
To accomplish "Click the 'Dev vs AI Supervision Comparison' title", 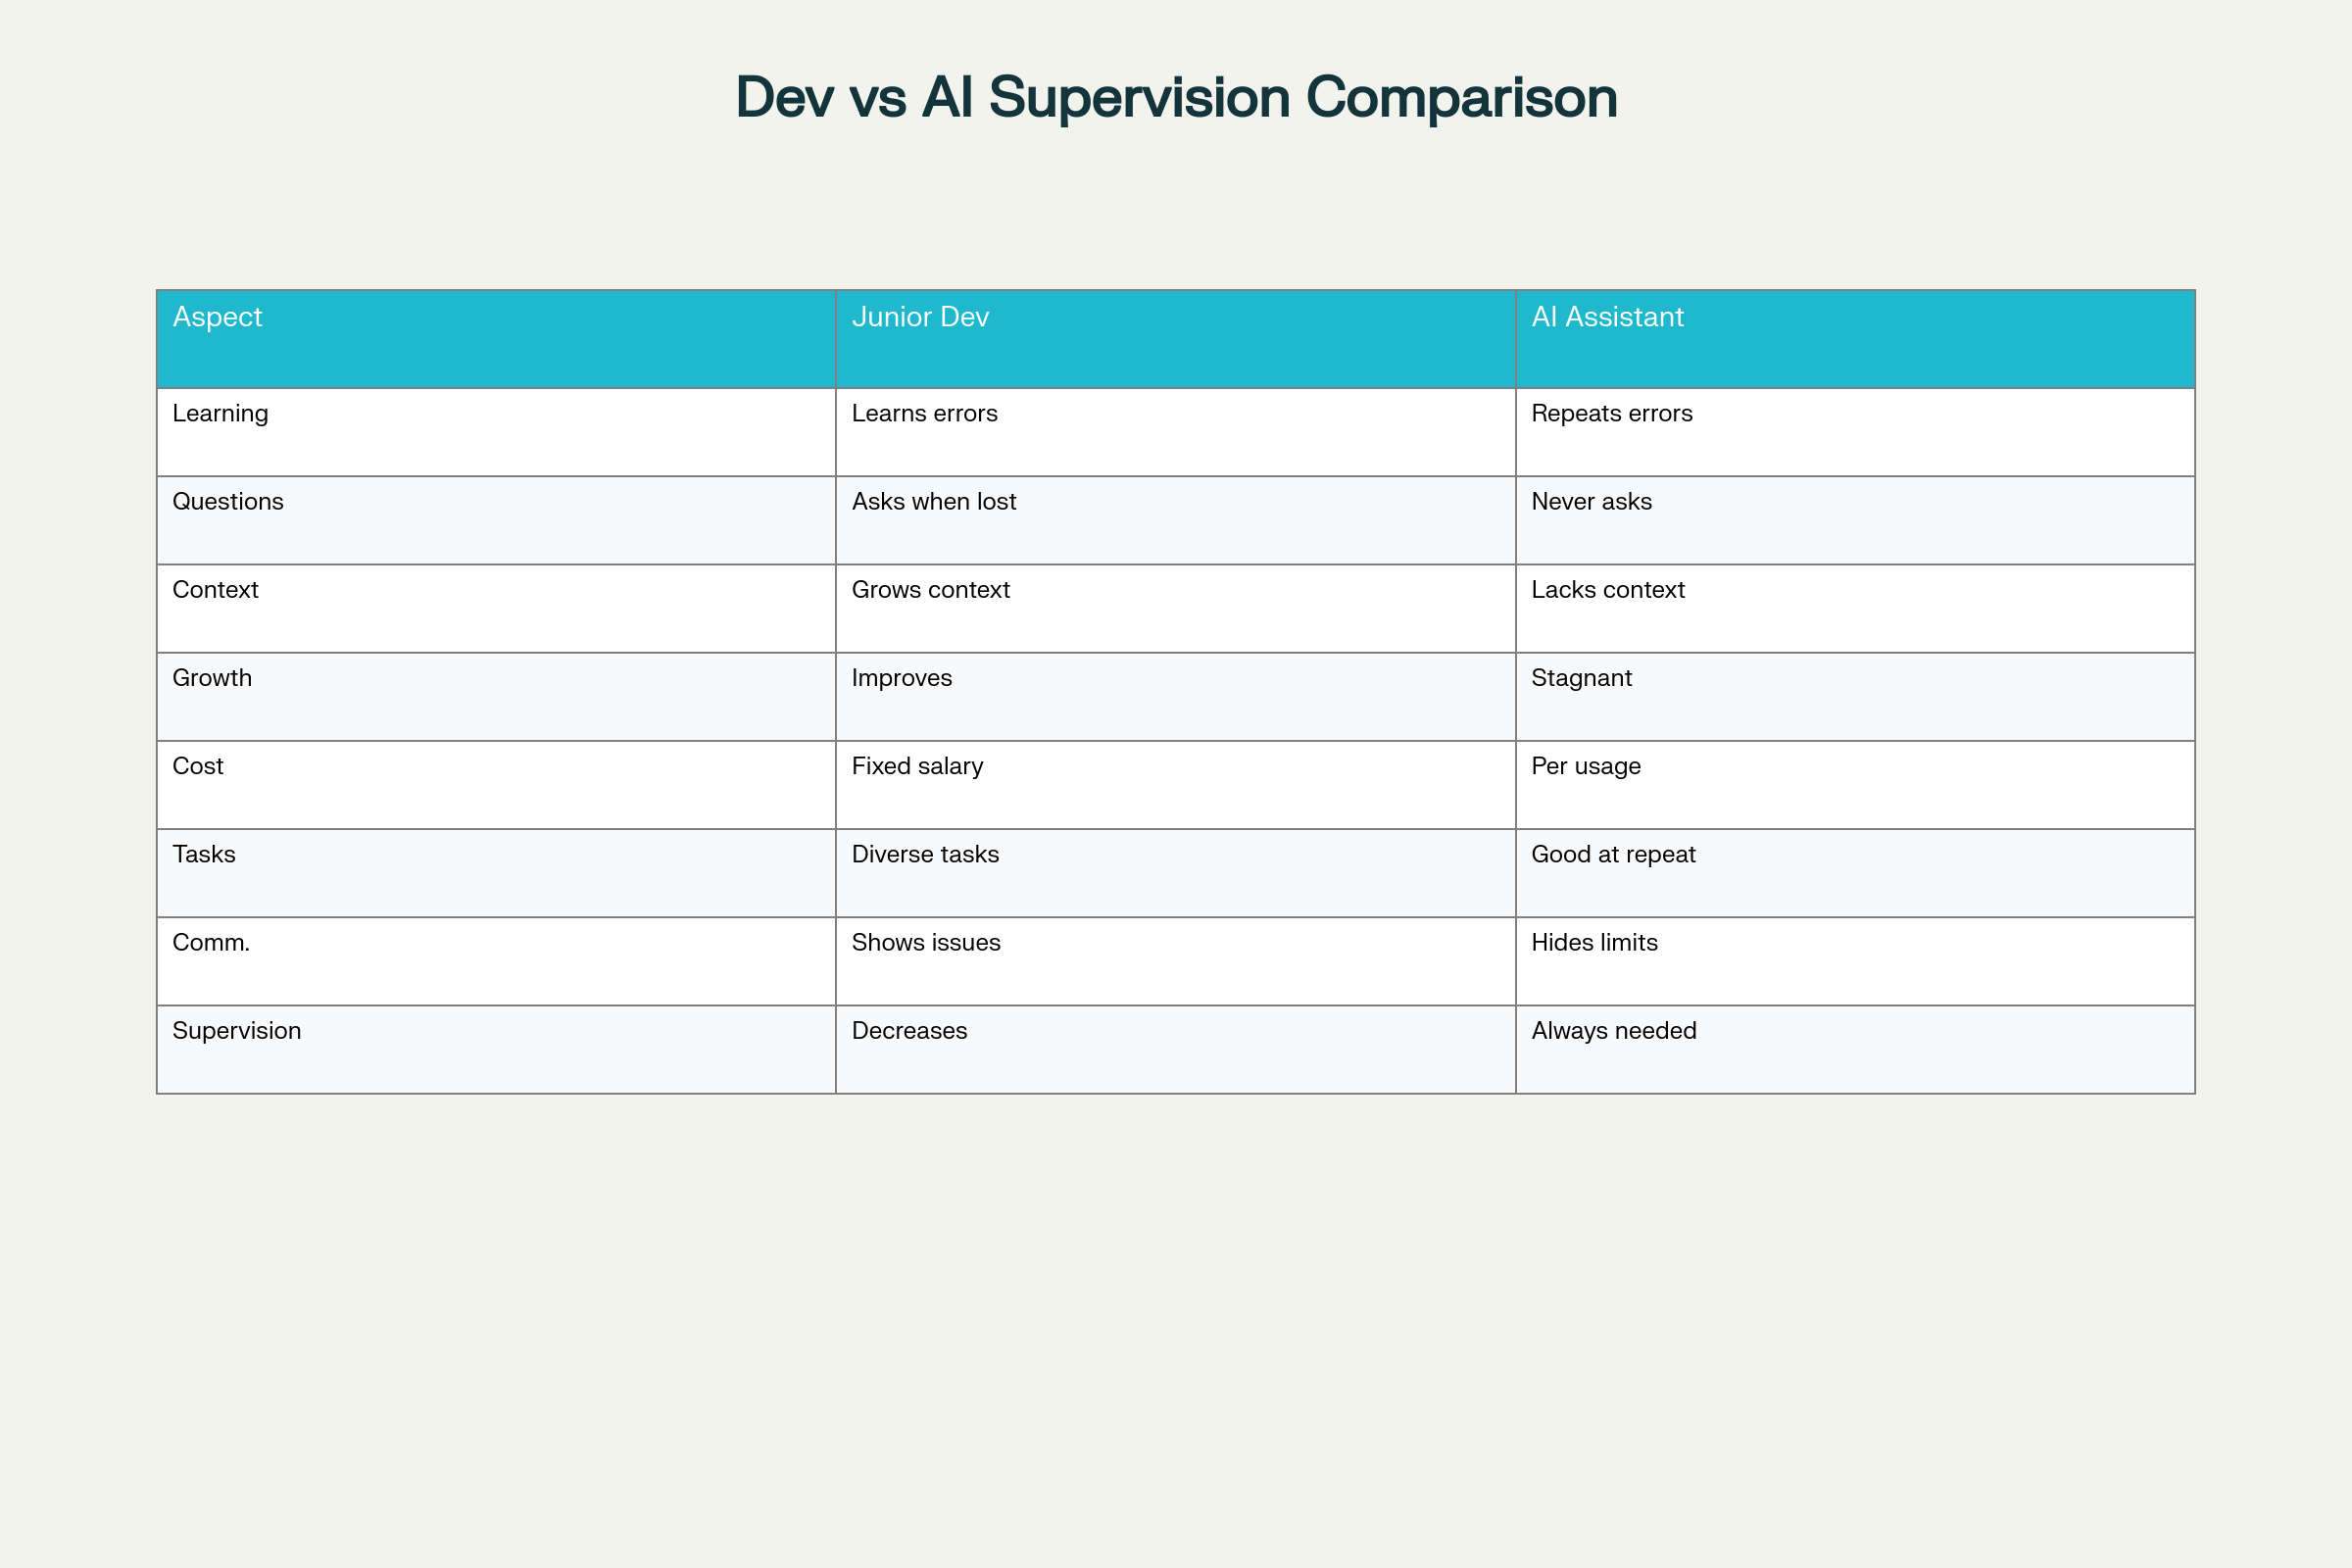I will [1176, 98].
